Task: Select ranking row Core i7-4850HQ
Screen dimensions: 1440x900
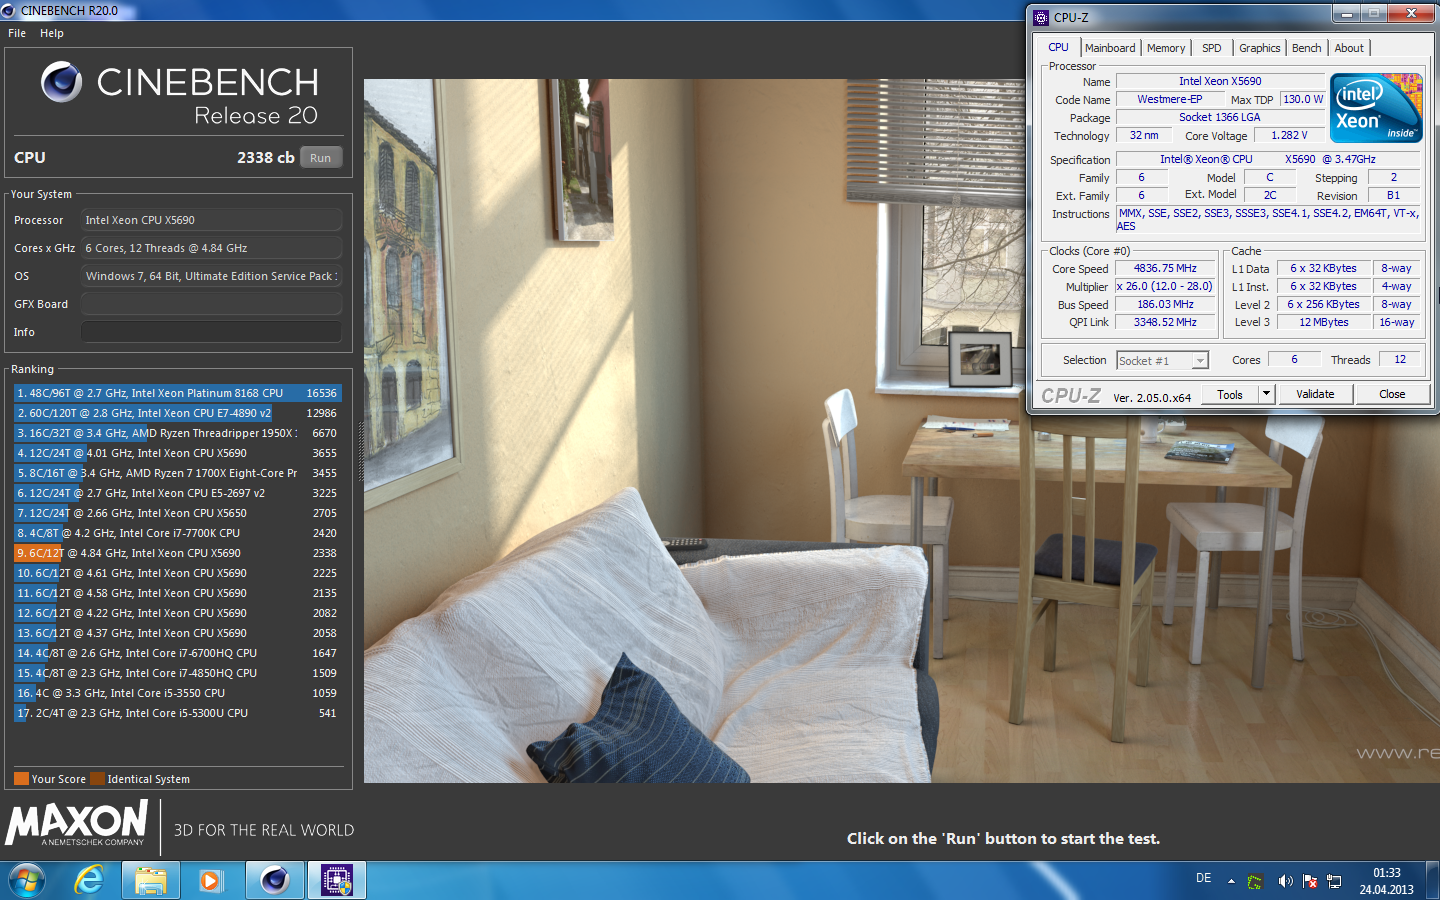Action: tap(177, 673)
